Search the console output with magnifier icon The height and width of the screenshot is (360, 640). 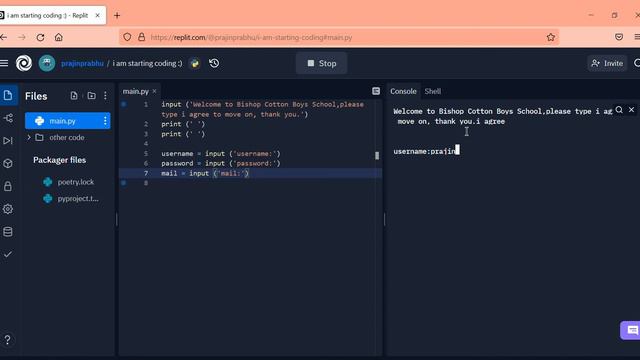pos(619,110)
